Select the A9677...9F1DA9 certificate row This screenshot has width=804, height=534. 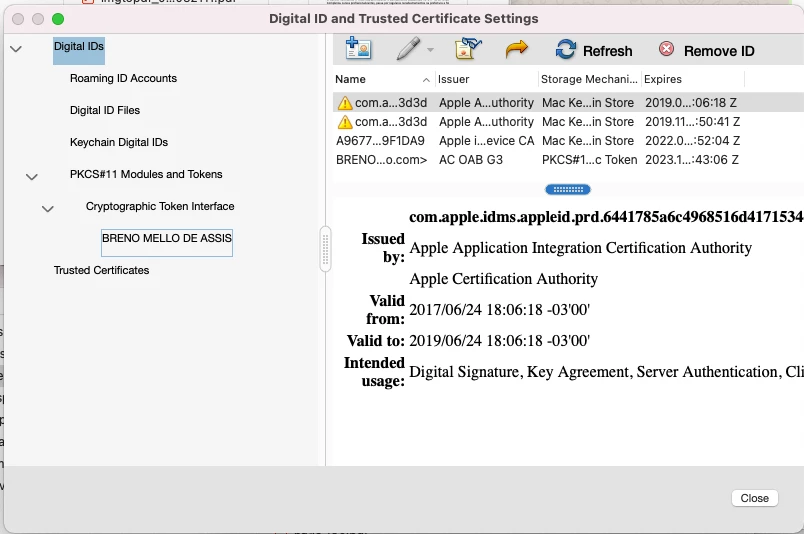tap(568, 141)
